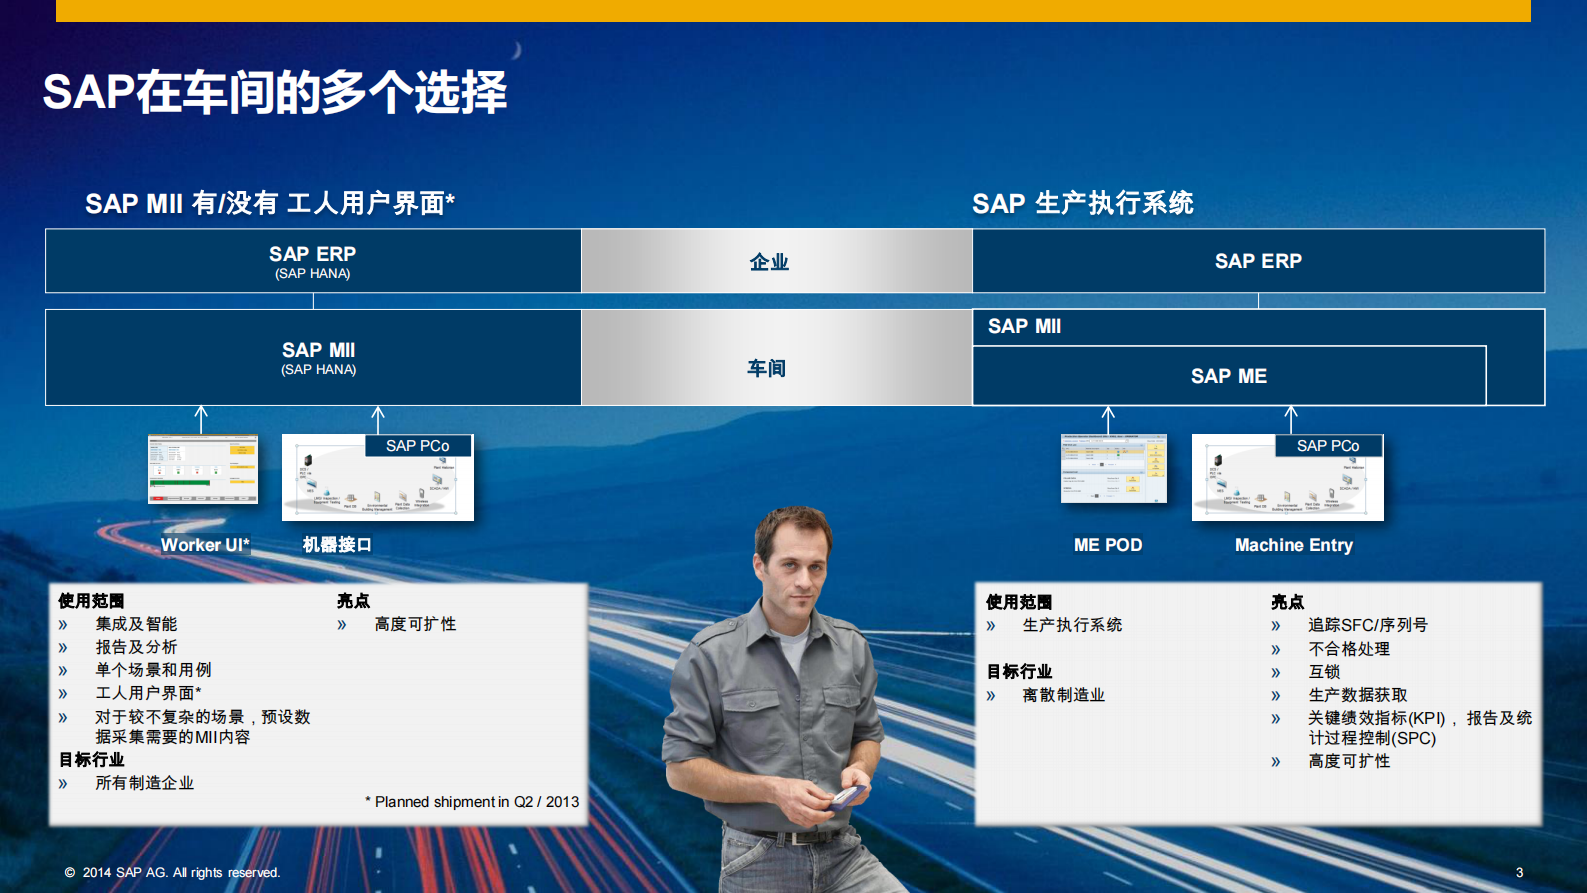Image resolution: width=1587 pixels, height=893 pixels.
Task: Open the SAP PCo thumbnail above Machine Entry
Action: pyautogui.click(x=1288, y=477)
